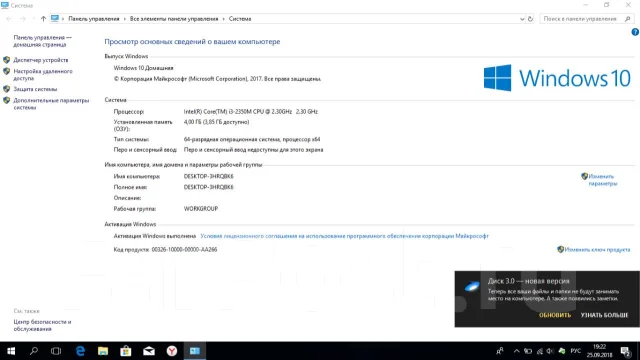
Task: Open 'Центр безопасности и обслуживания' link
Action: (x=42, y=325)
